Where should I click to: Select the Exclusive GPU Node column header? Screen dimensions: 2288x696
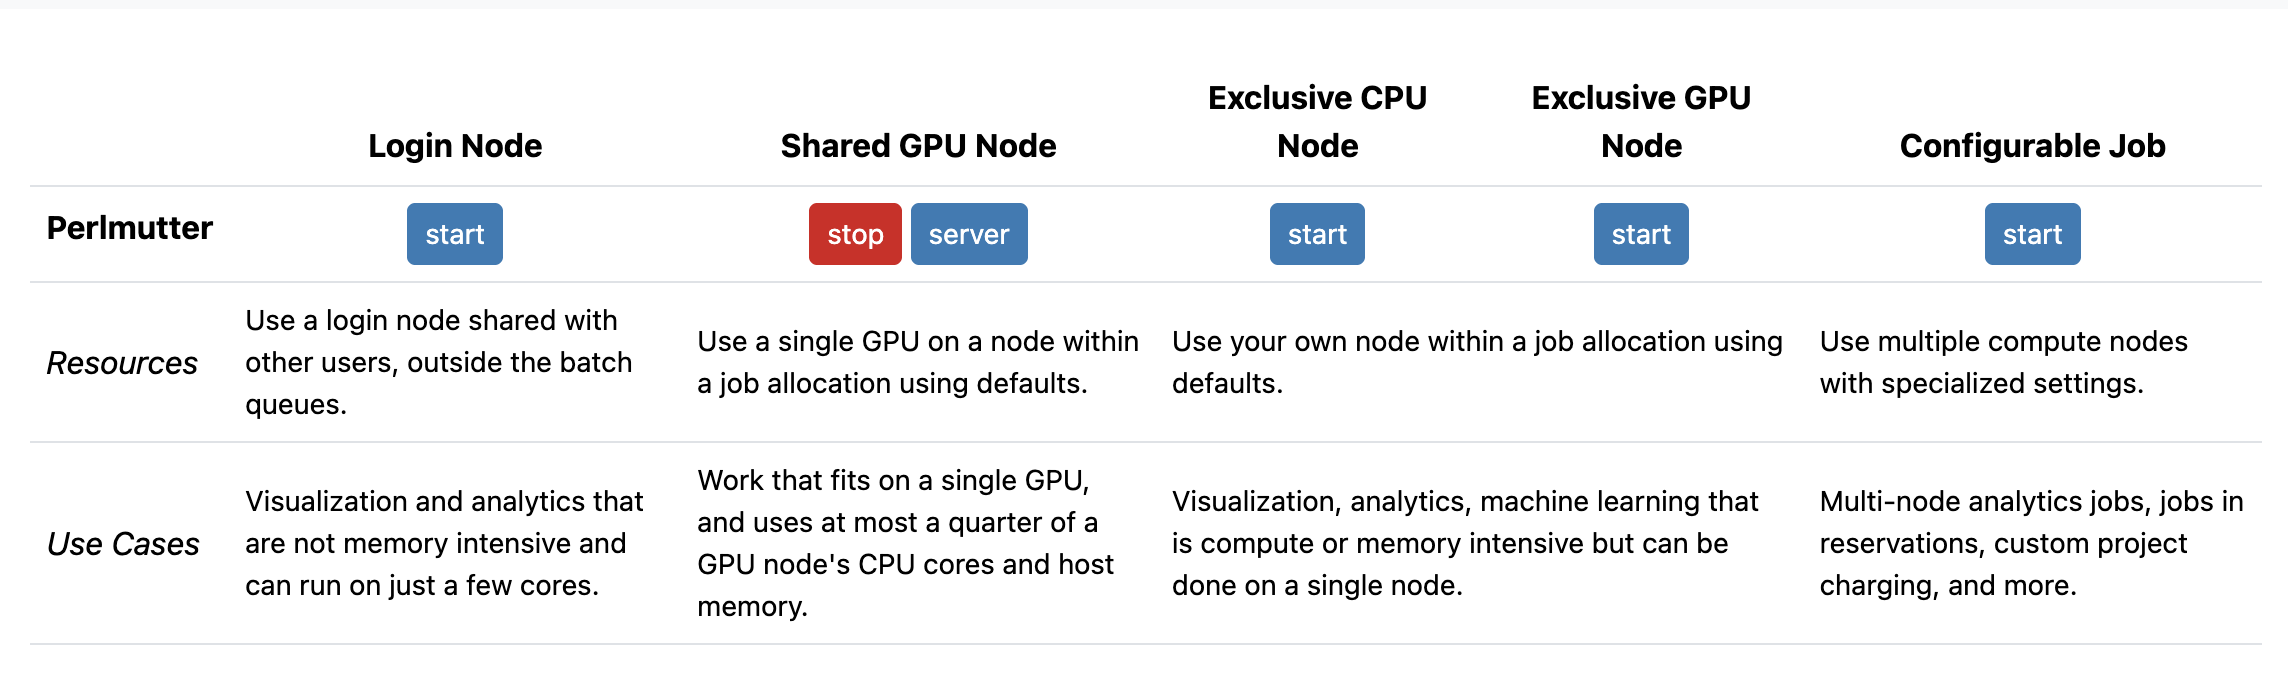[1640, 121]
